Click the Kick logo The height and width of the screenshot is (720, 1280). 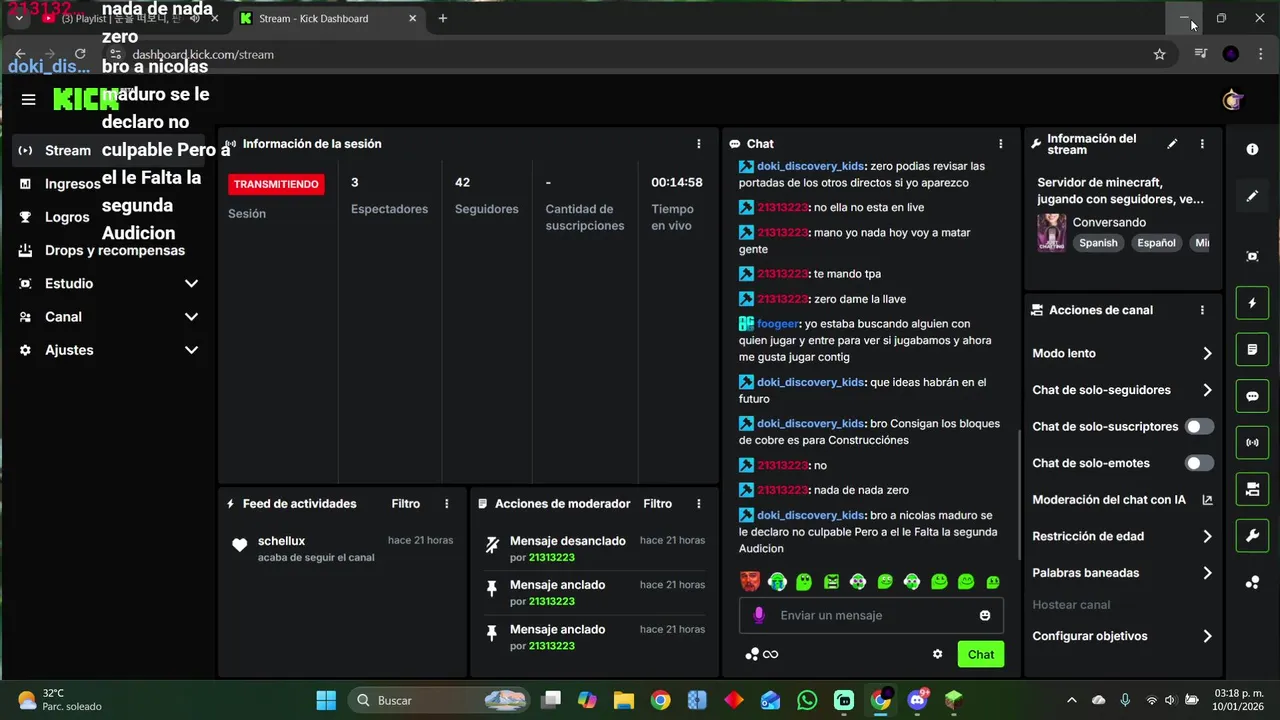tap(86, 99)
